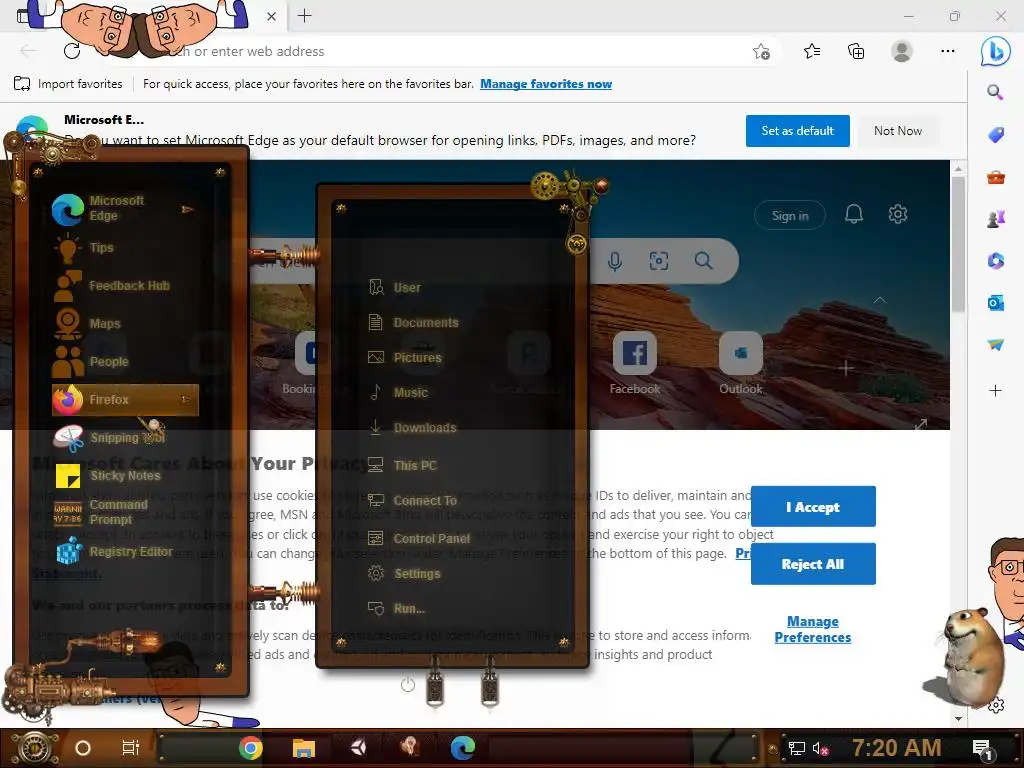The width and height of the screenshot is (1024, 768).
Task: Click Import favorites
Action: pos(68,84)
